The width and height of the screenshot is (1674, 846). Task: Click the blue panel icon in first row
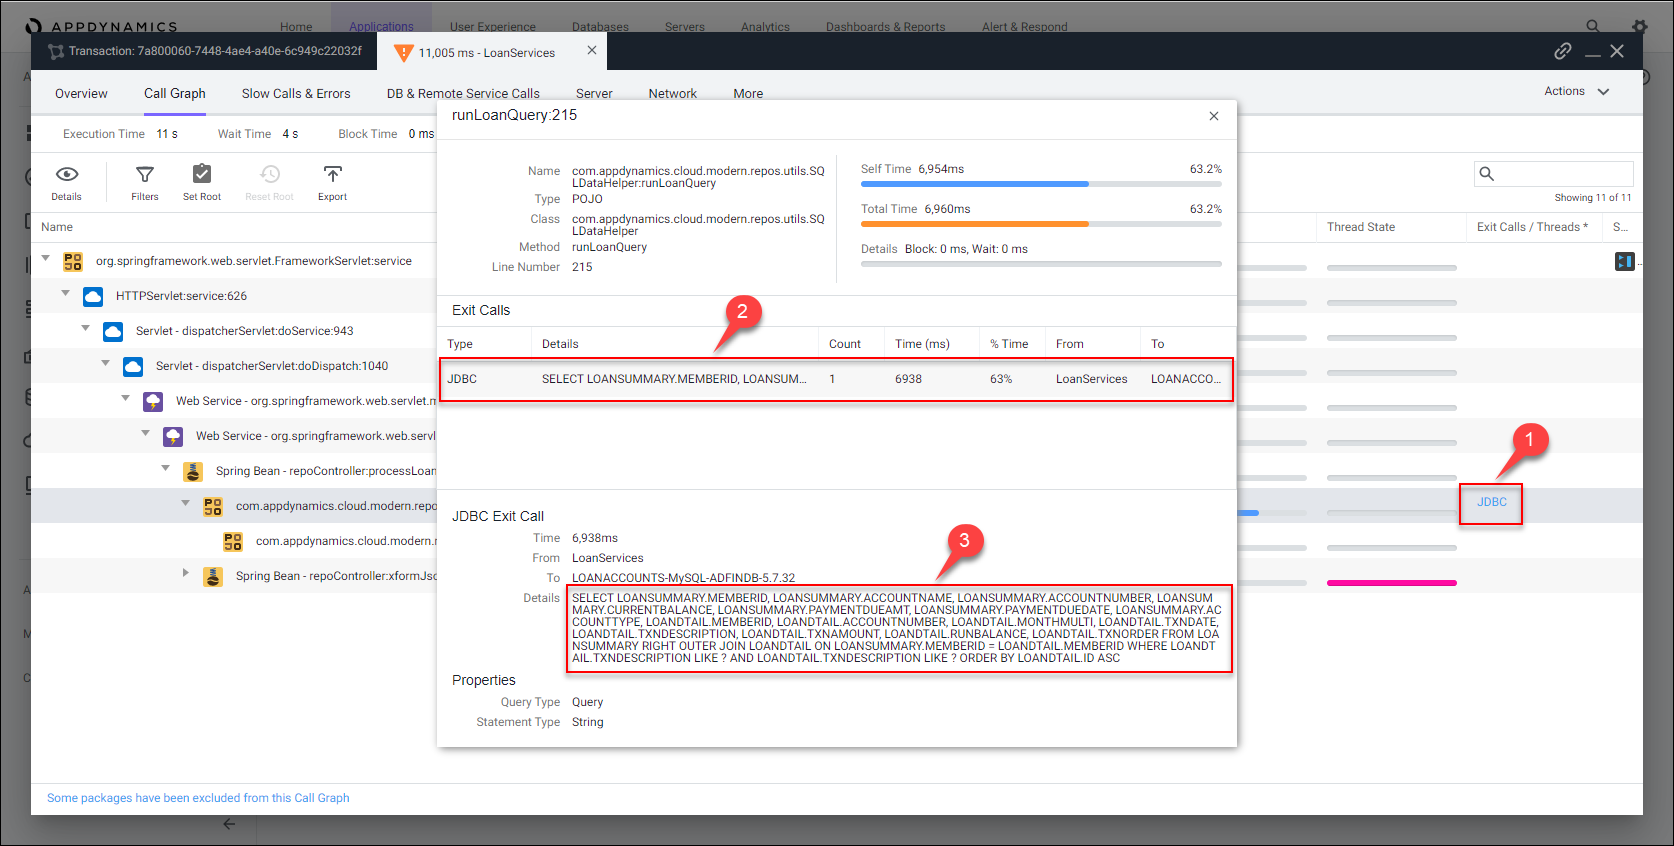[x=1624, y=261]
